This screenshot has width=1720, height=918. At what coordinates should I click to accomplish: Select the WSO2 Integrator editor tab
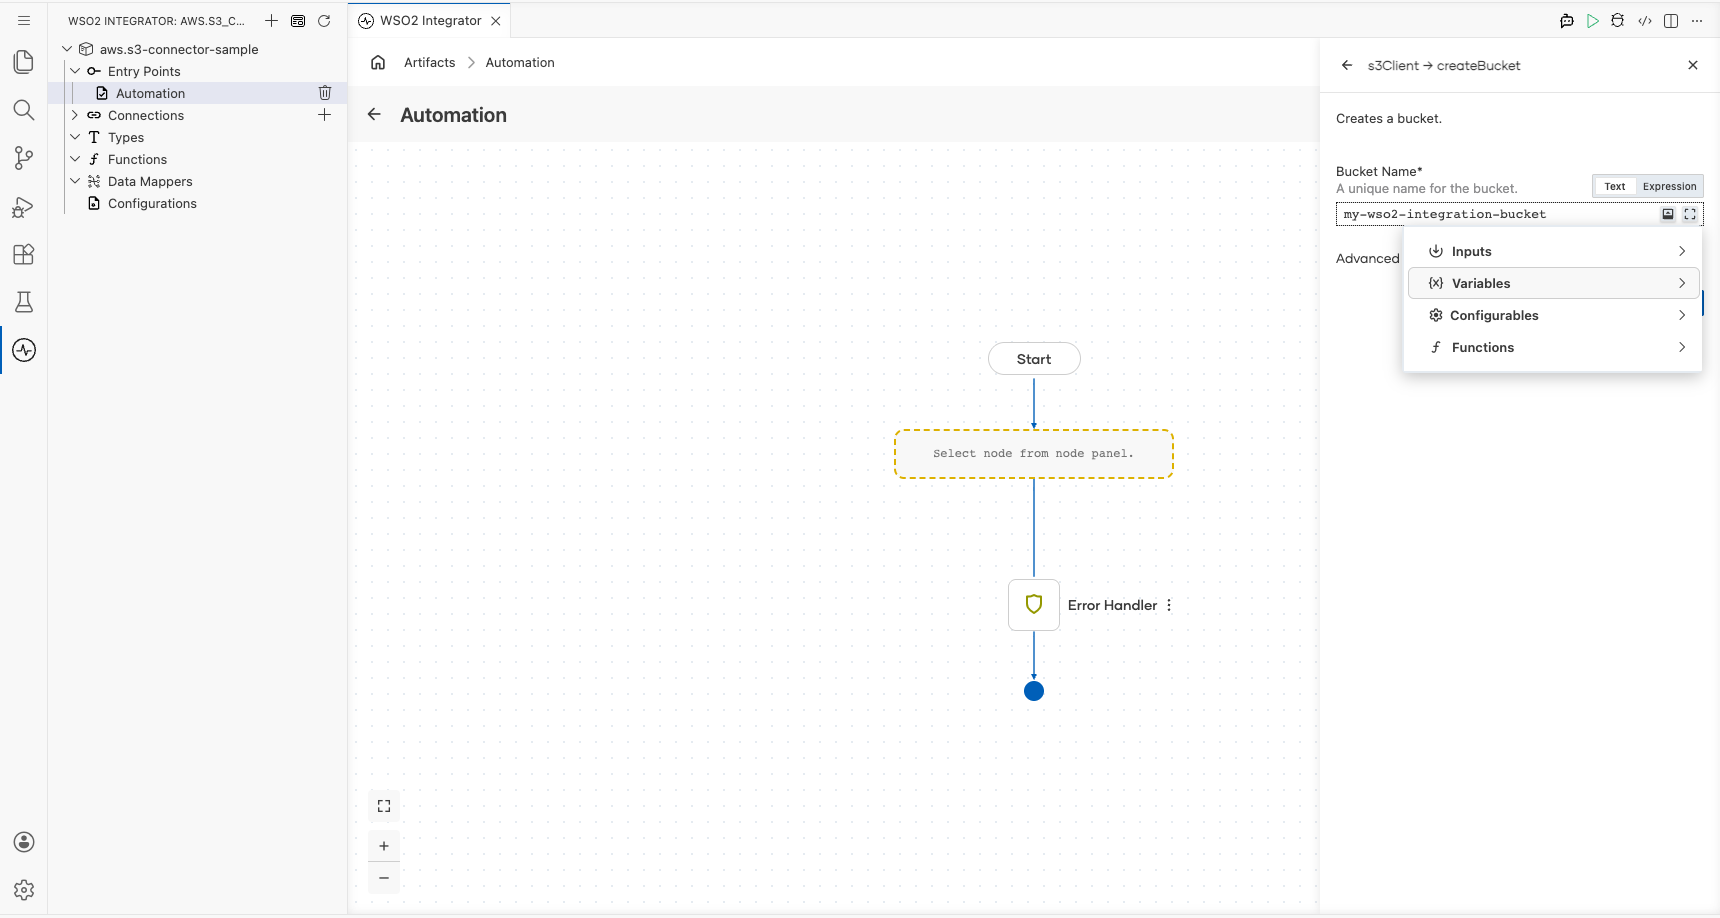430,20
